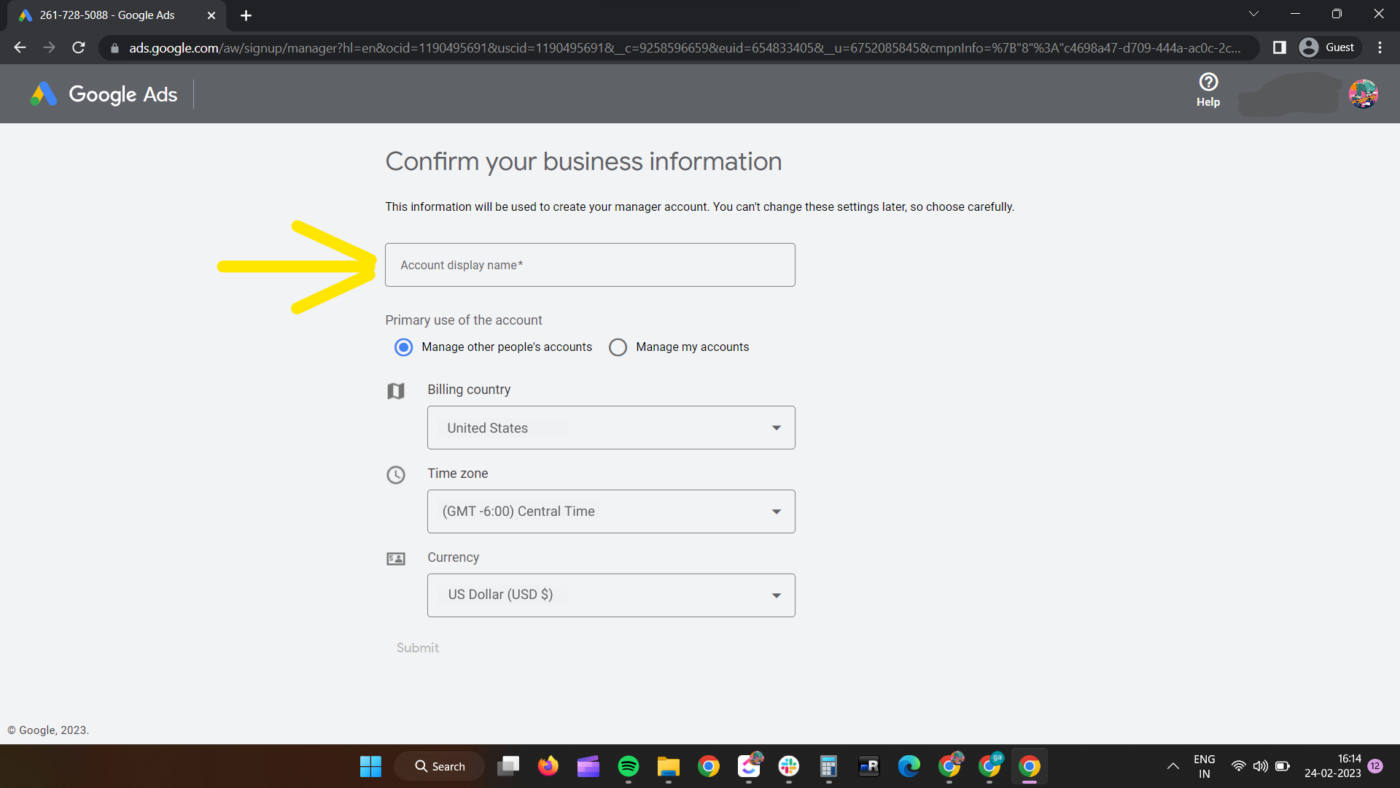1400x788 pixels.
Task: Open Spotify from the taskbar
Action: pos(628,766)
